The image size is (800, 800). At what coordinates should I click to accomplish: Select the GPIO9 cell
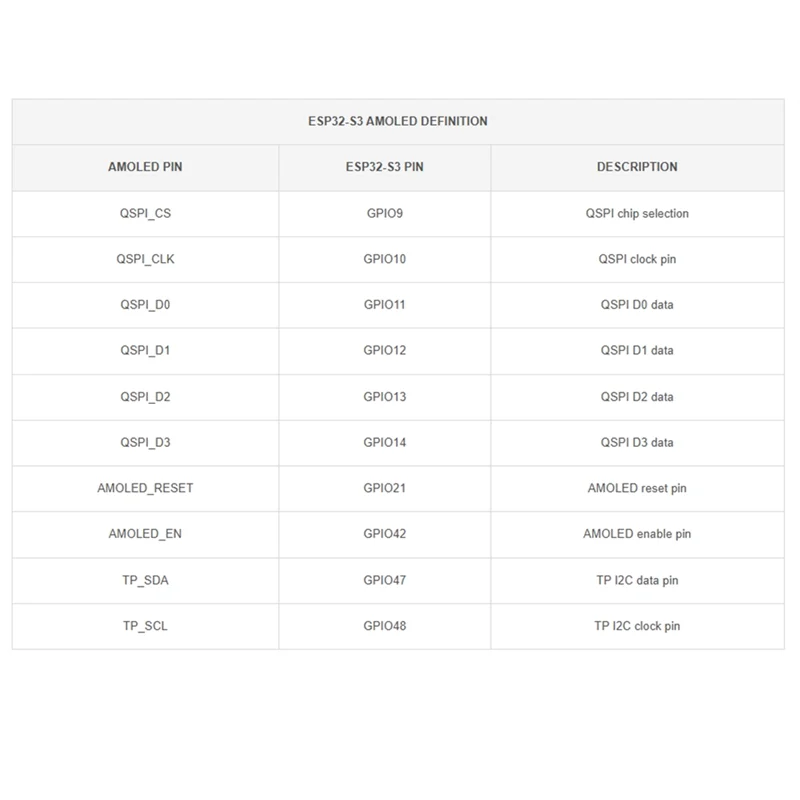point(385,213)
